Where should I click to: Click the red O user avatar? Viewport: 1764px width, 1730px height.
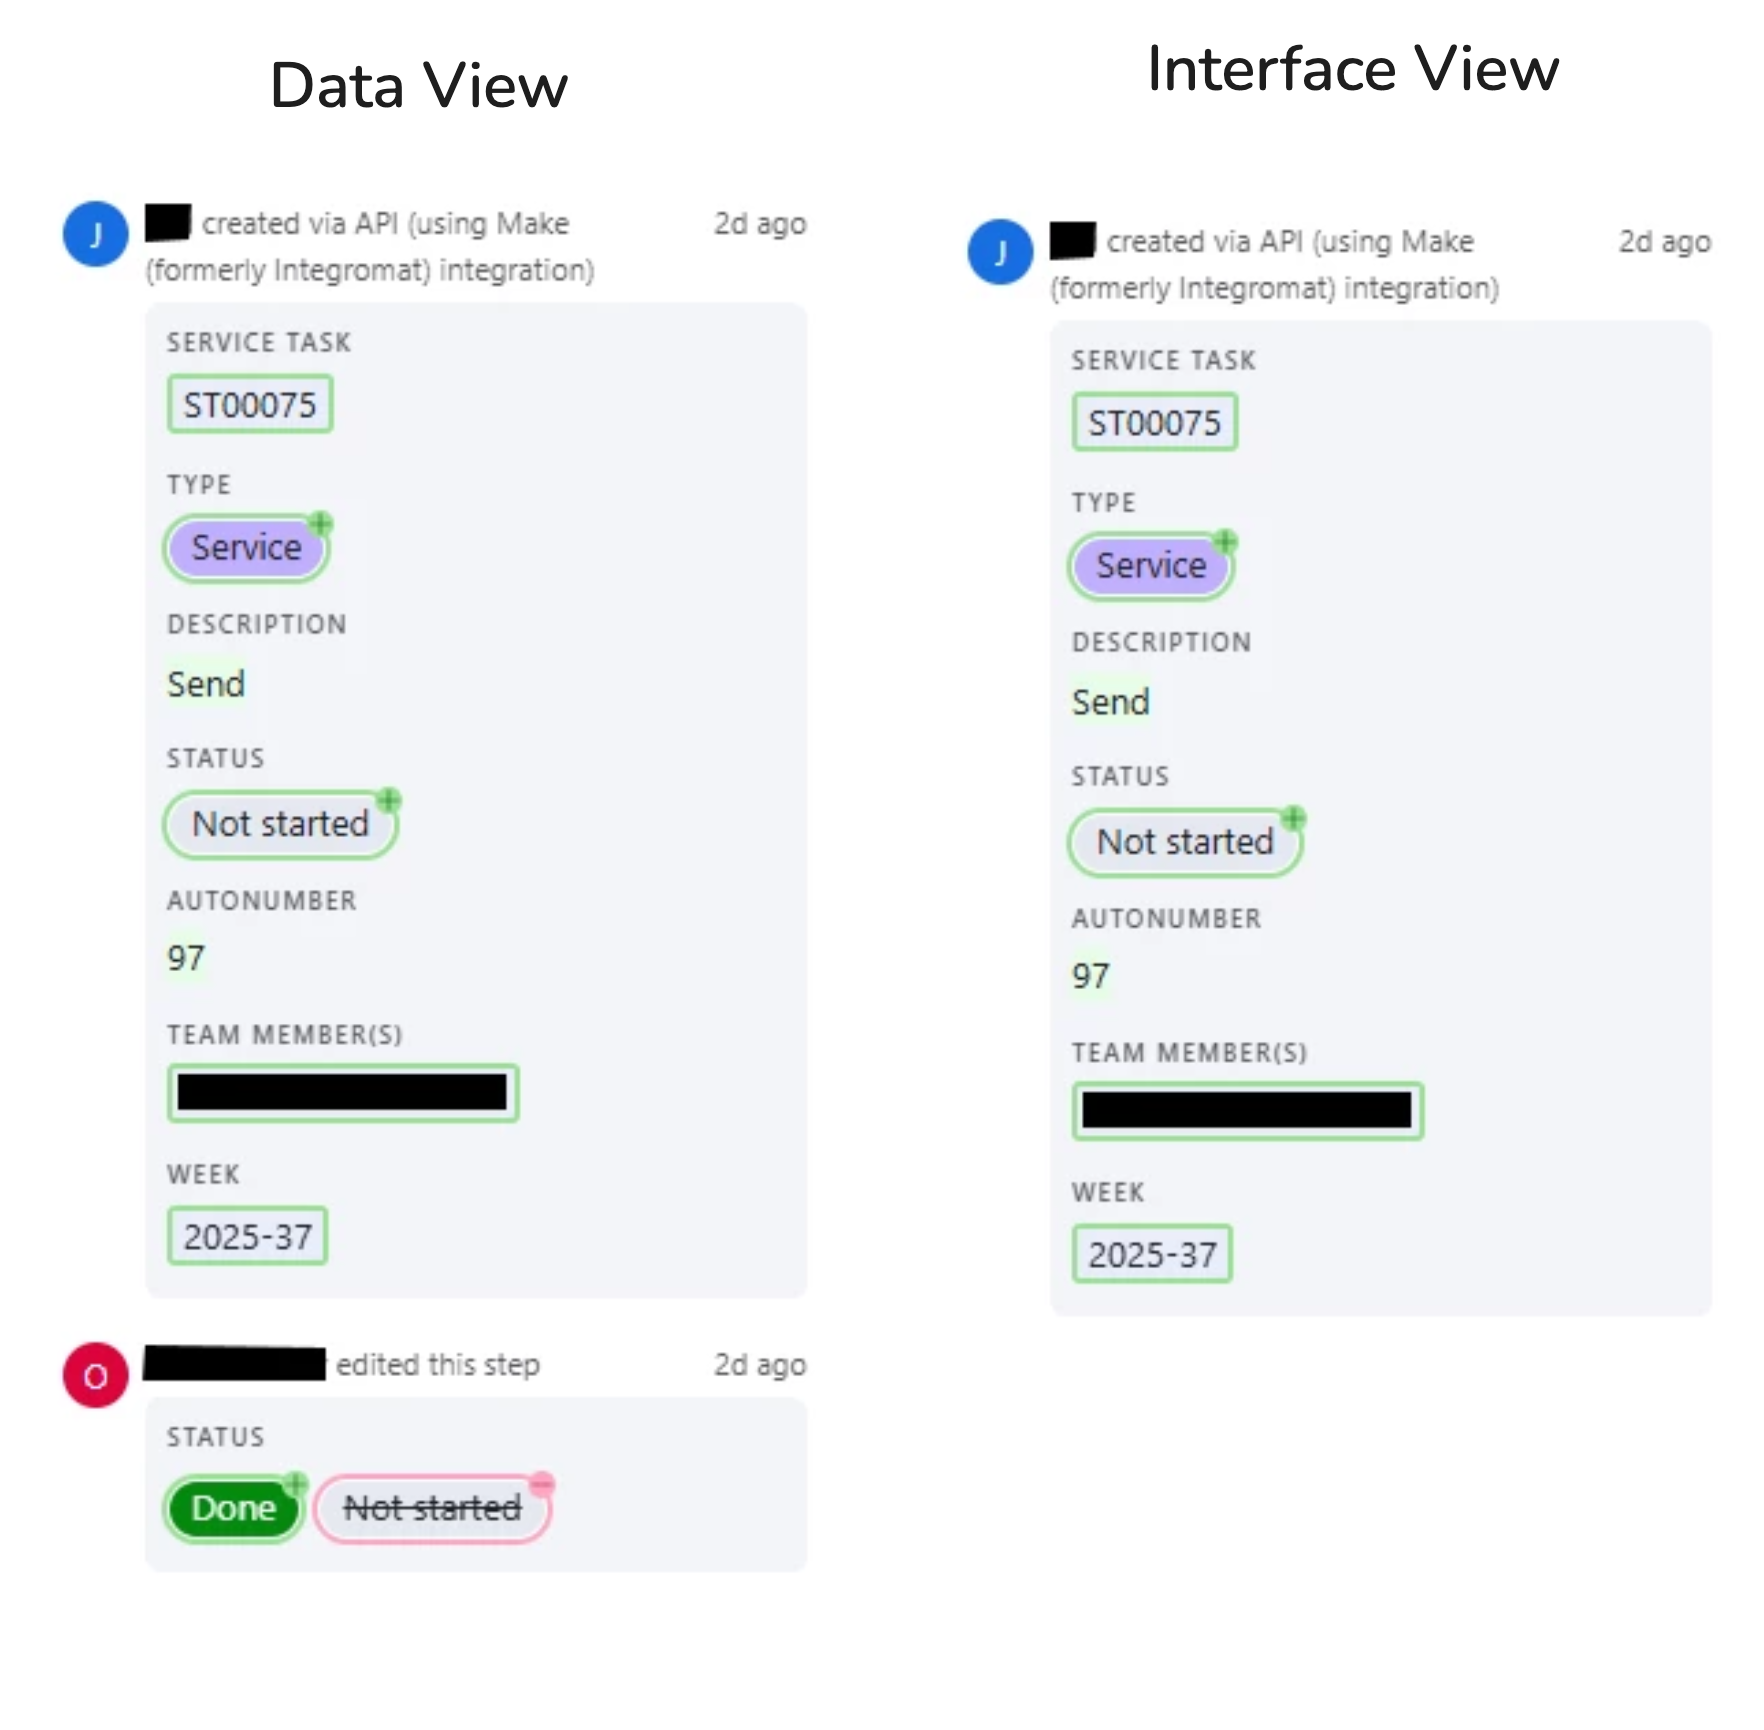[x=95, y=1376]
